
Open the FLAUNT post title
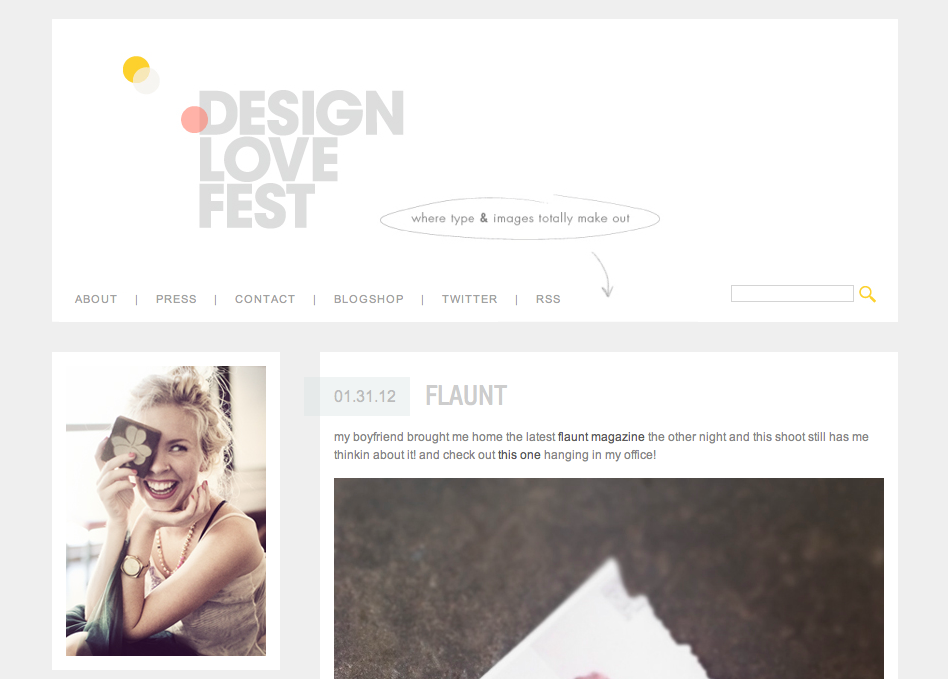coord(466,396)
